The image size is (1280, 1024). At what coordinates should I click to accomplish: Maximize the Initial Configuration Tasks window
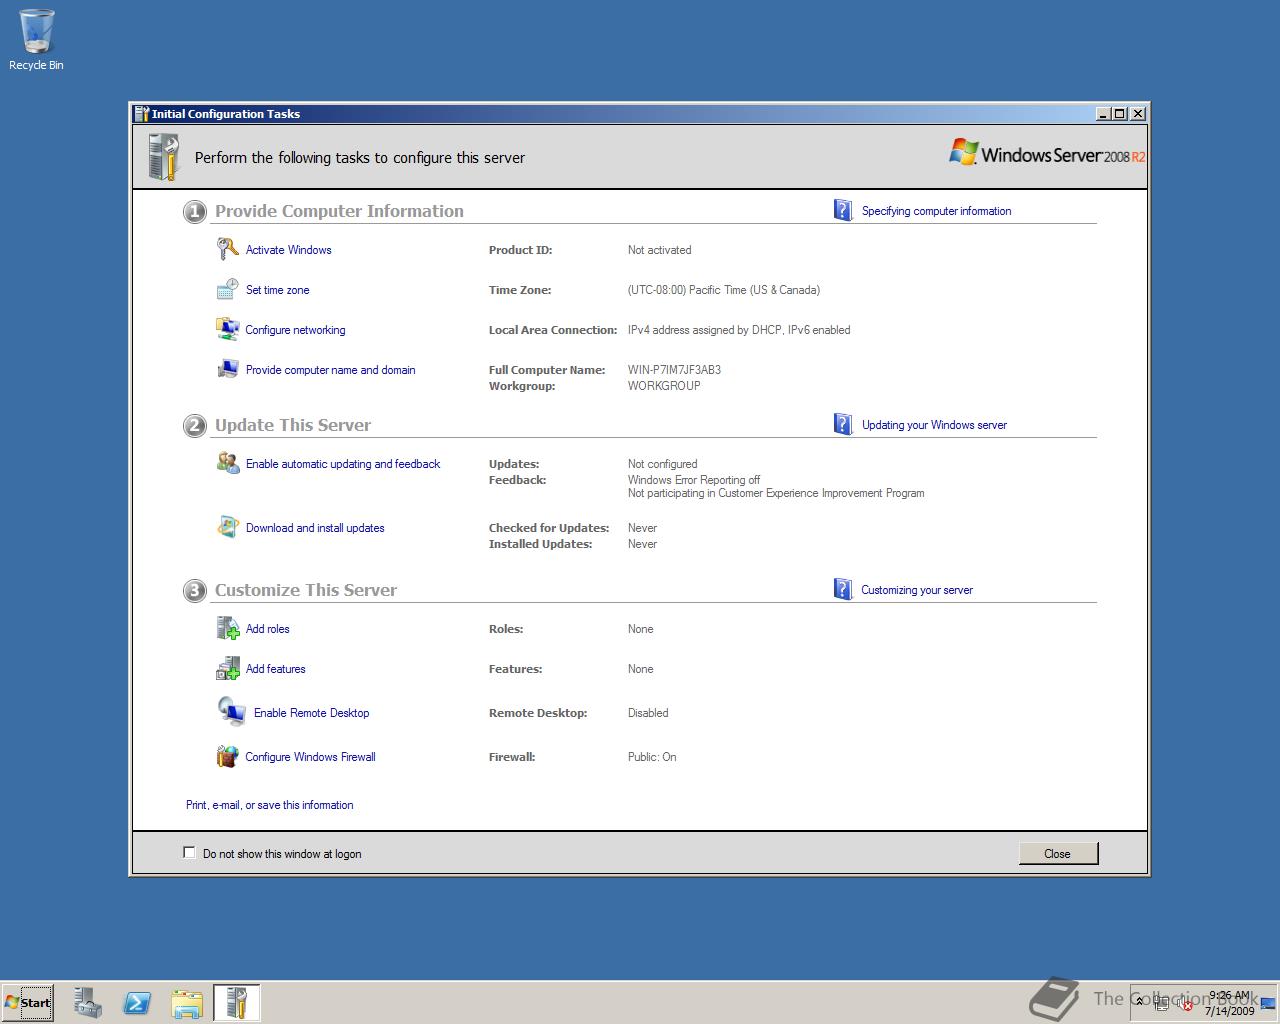pyautogui.click(x=1119, y=114)
